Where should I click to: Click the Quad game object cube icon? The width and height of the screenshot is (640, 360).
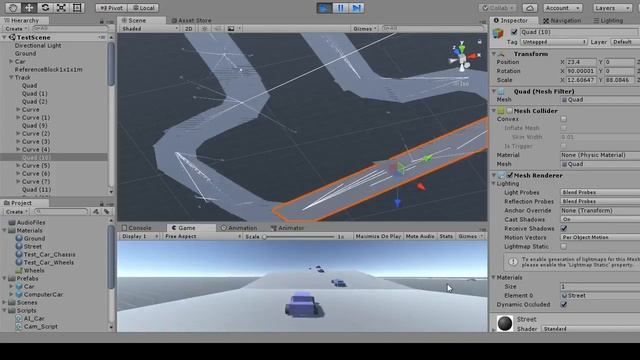[498, 33]
